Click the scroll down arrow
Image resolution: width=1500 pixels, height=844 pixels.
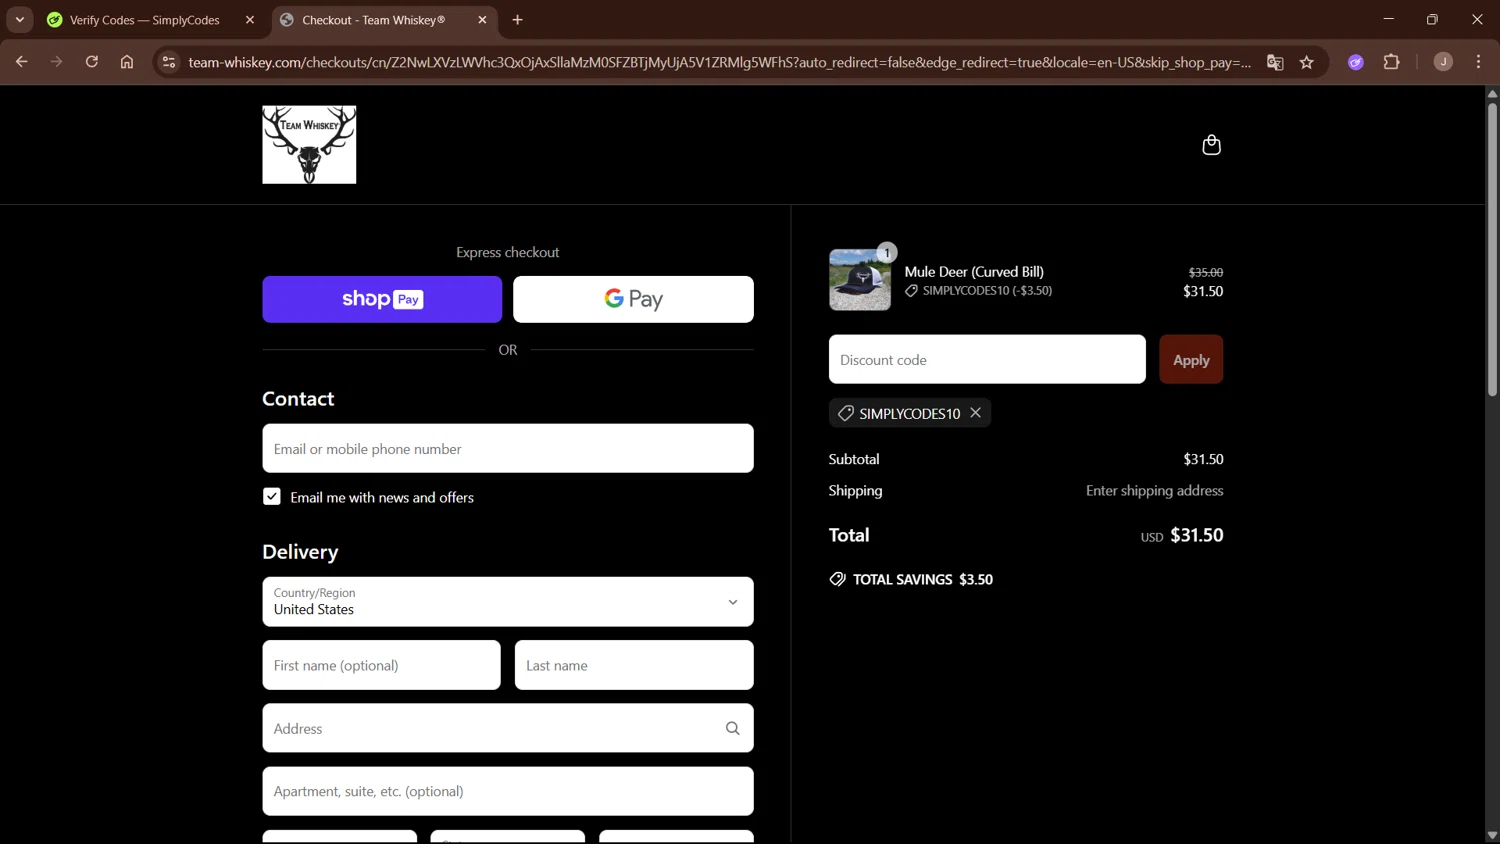tap(1492, 836)
